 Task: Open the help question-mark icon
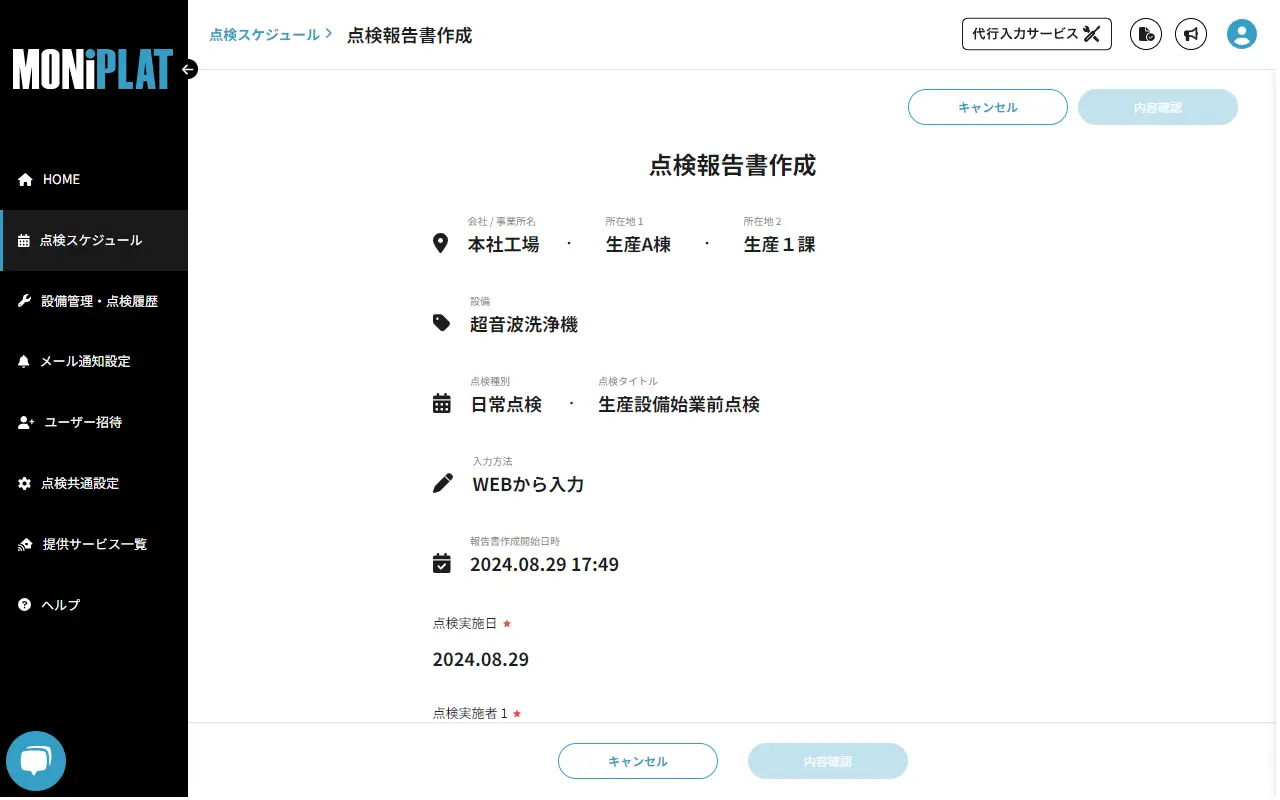[x=23, y=604]
